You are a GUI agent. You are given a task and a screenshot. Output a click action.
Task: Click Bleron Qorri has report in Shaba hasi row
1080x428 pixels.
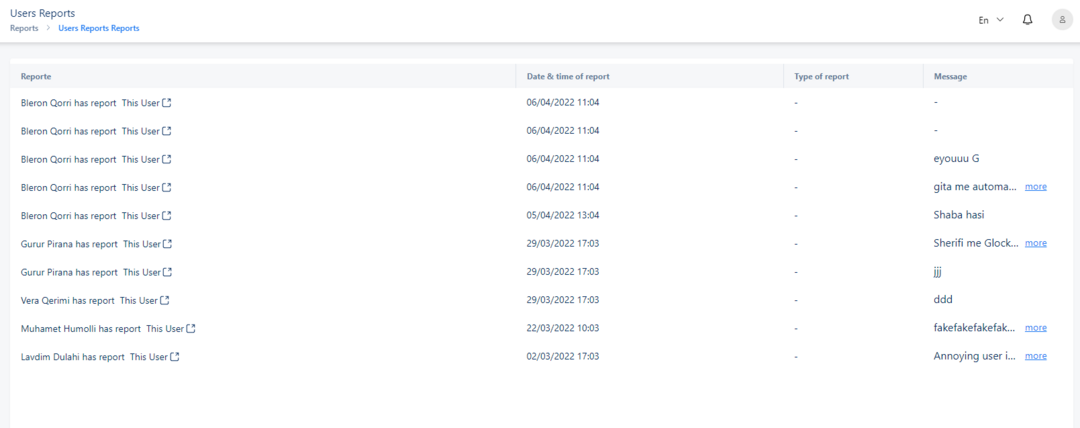pyautogui.click(x=68, y=216)
